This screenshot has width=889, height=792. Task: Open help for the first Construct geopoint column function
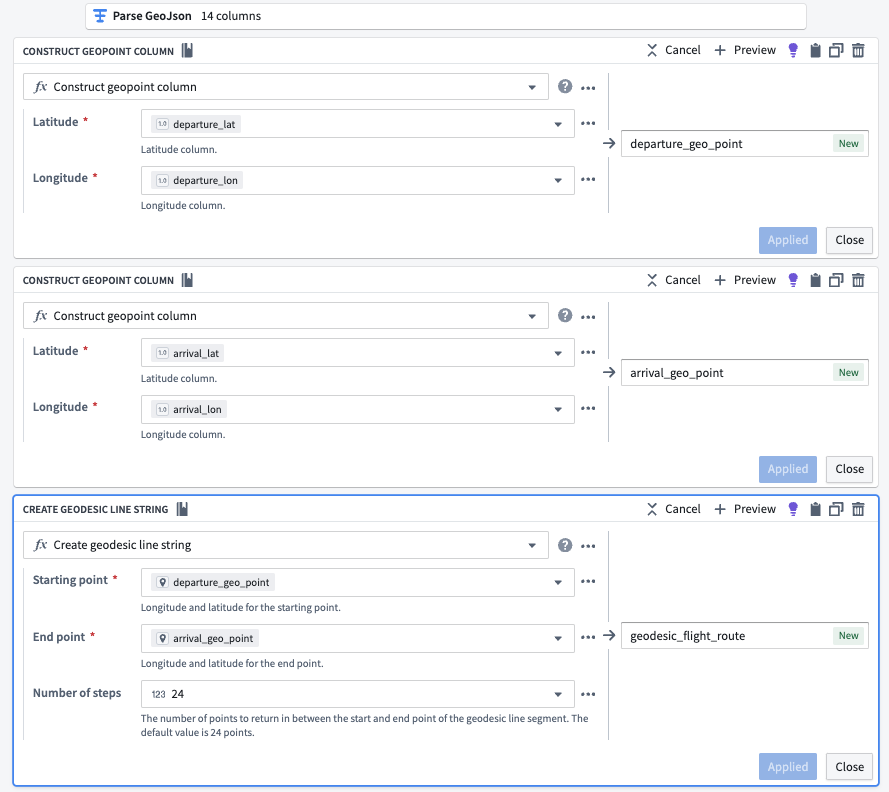click(565, 86)
